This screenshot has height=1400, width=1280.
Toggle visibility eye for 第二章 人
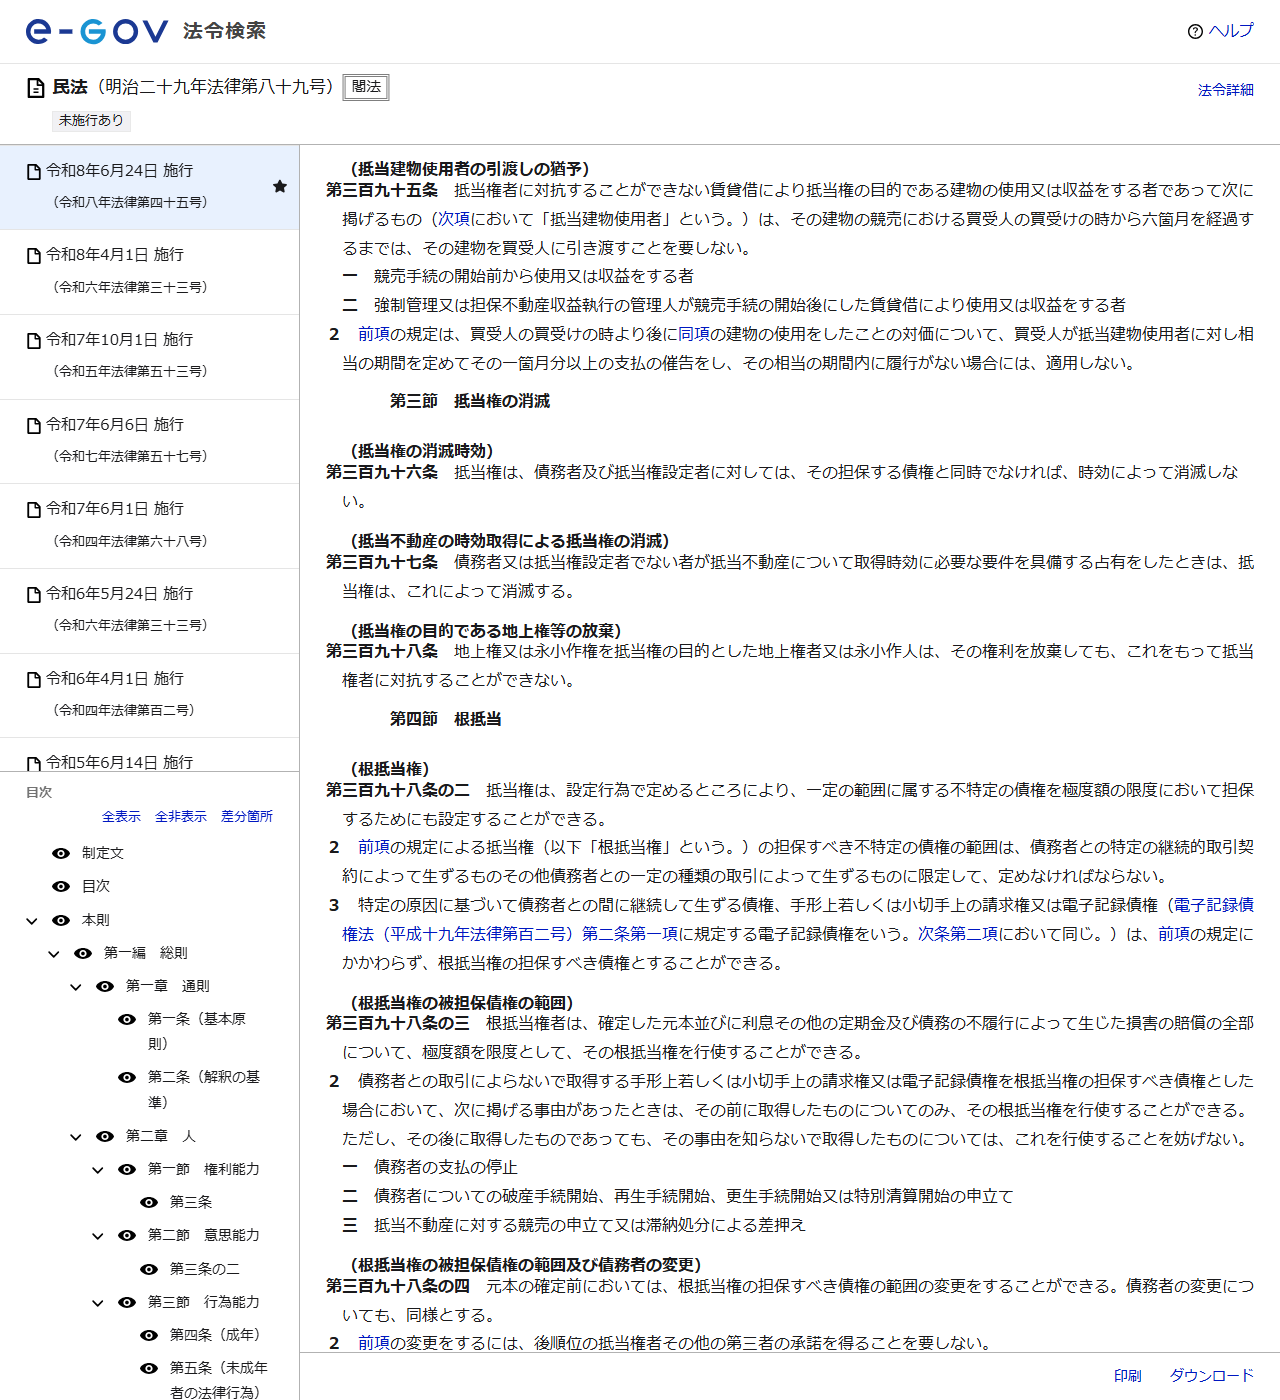pyautogui.click(x=105, y=1136)
